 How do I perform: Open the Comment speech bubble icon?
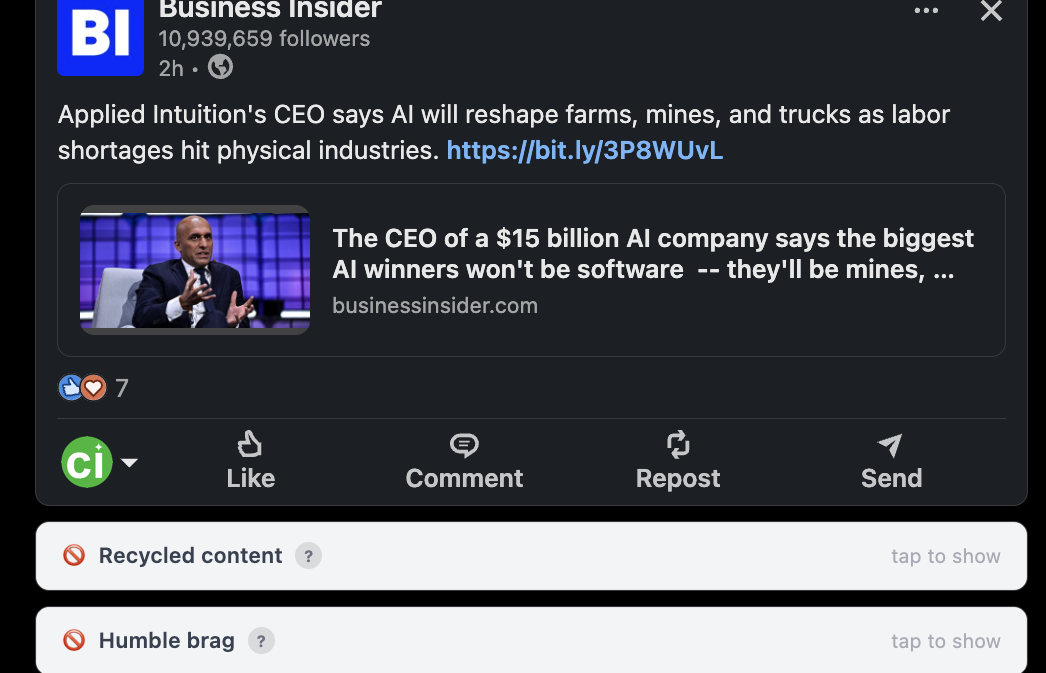click(464, 444)
